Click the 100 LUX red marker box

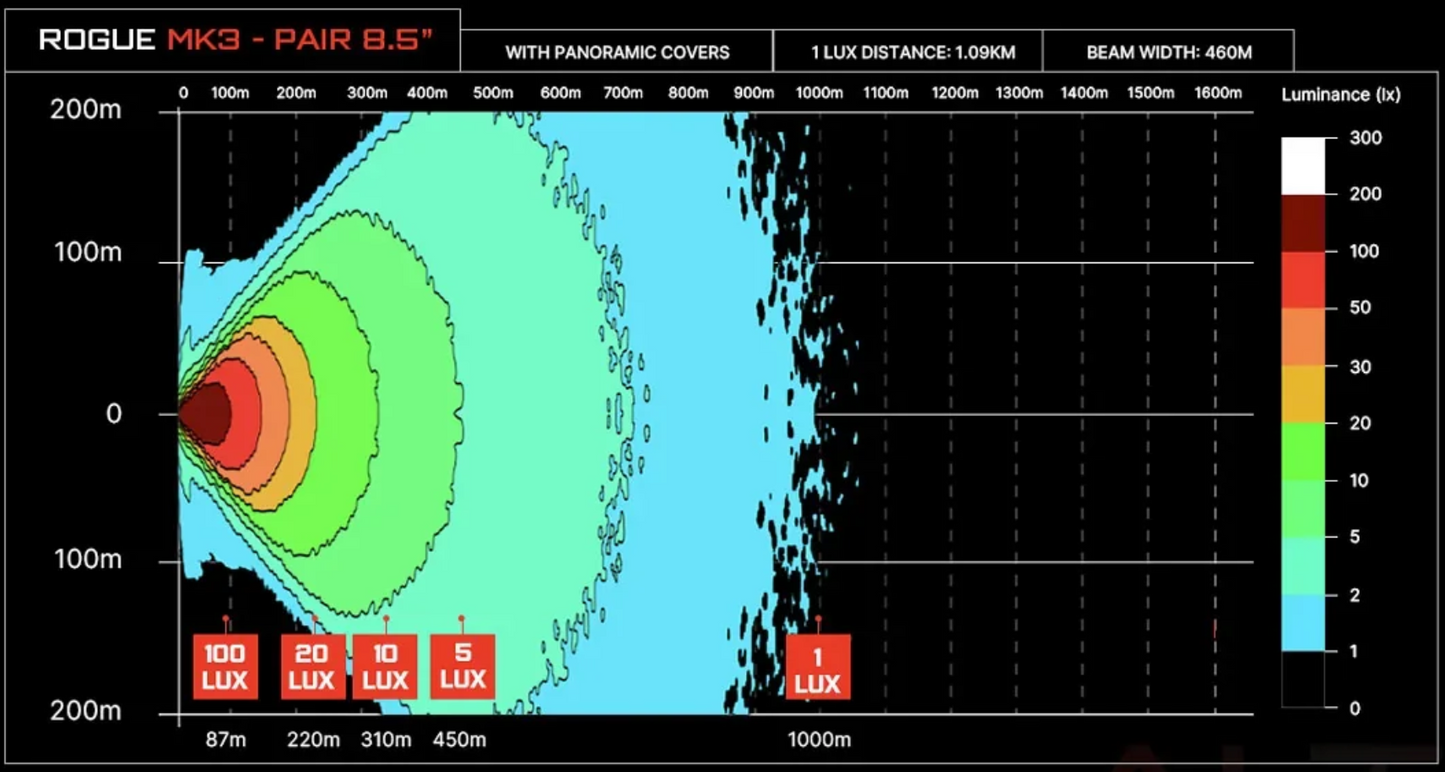(x=225, y=667)
